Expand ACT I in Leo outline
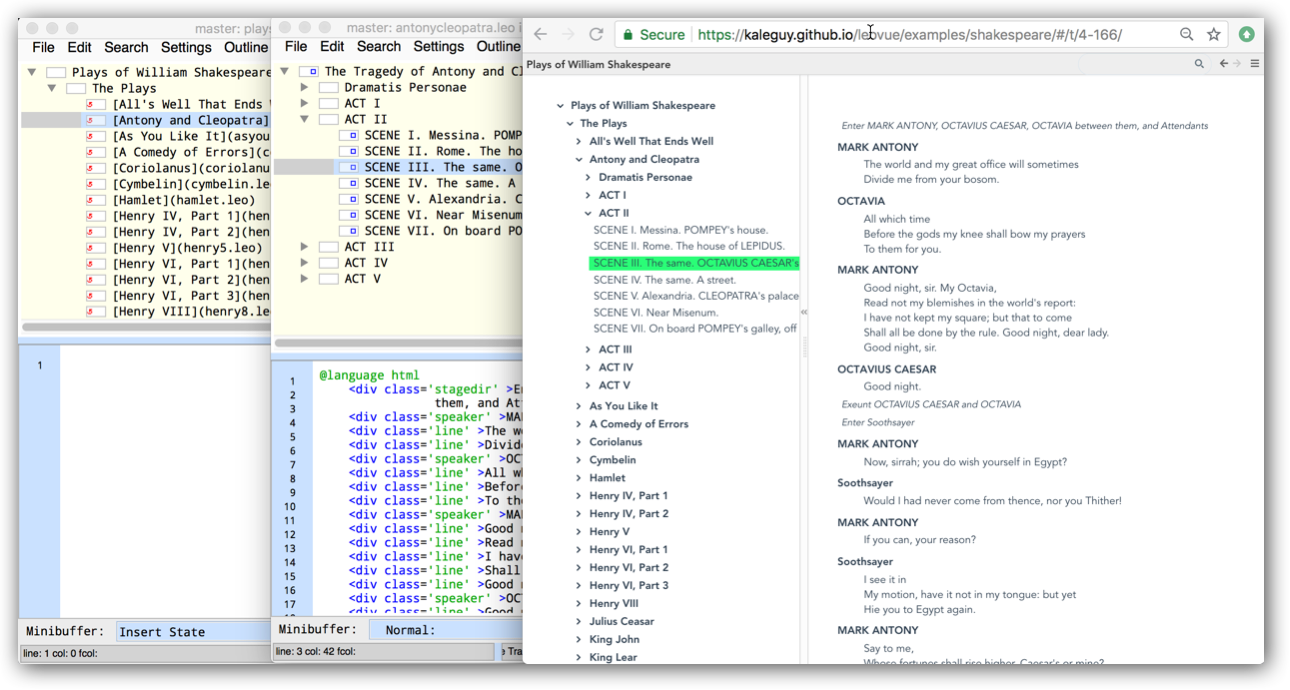 click(305, 103)
